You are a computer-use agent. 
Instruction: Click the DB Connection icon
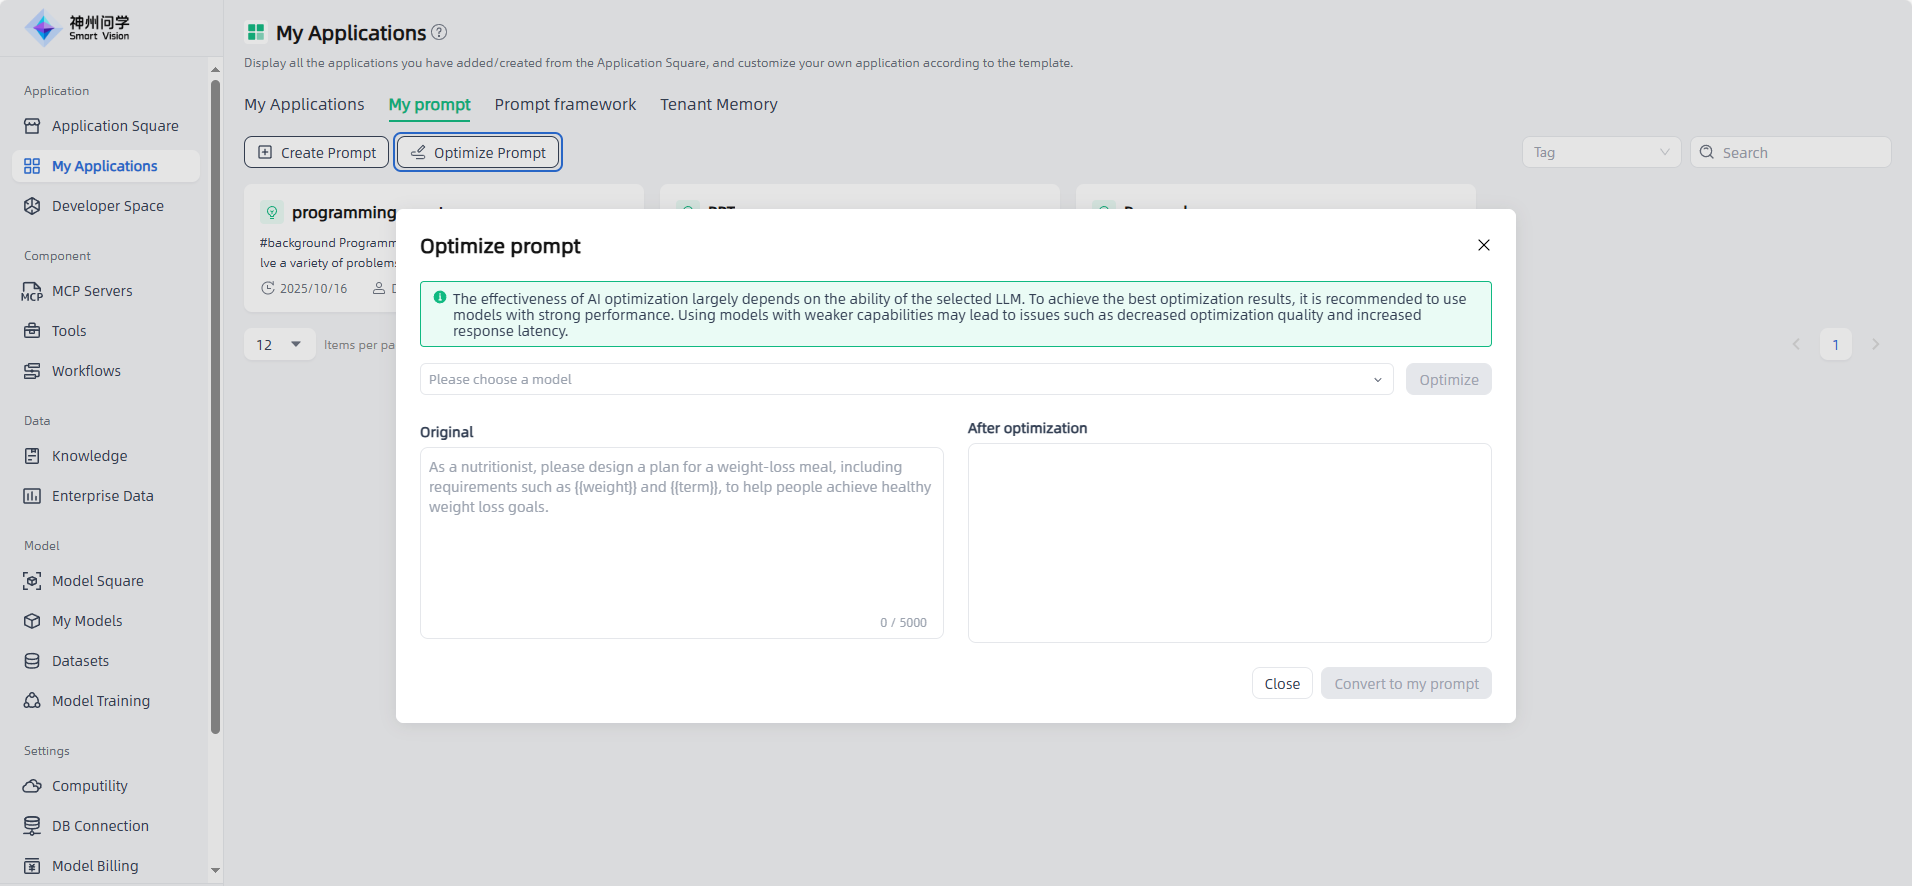click(32, 826)
